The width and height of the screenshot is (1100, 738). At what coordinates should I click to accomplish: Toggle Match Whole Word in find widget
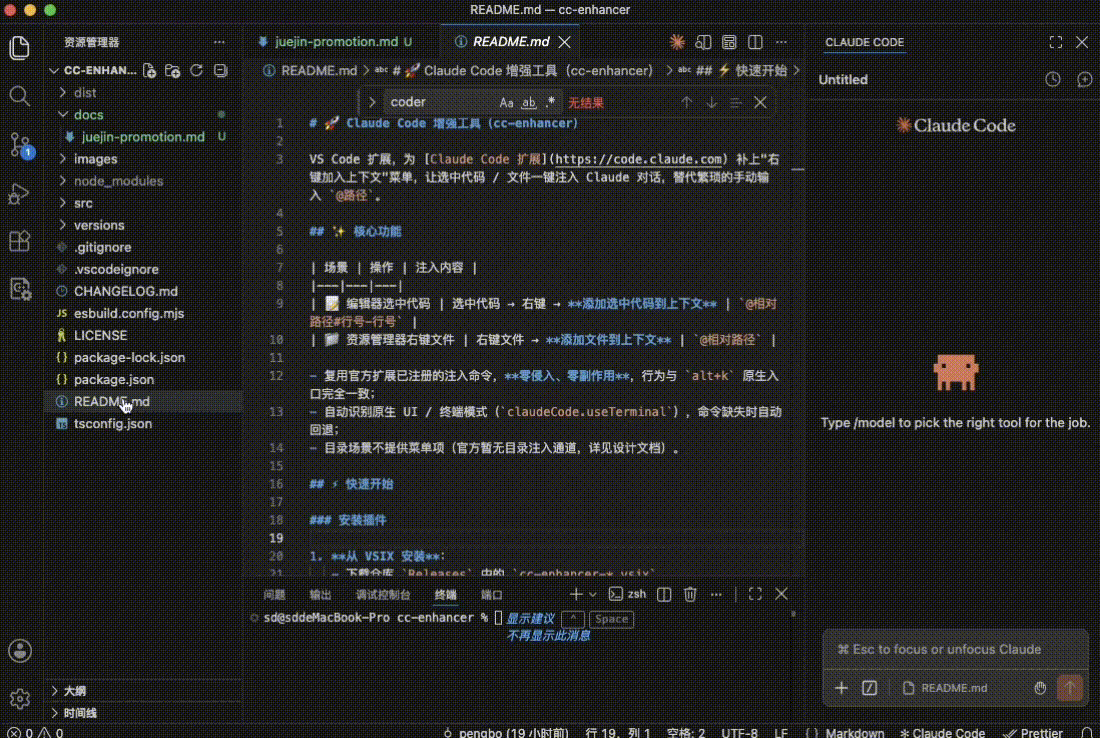(529, 102)
